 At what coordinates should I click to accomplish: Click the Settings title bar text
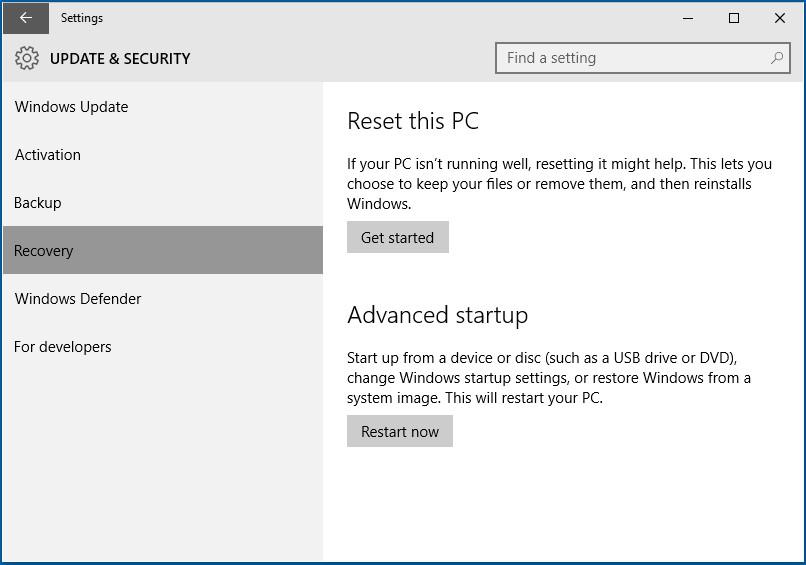tap(82, 18)
